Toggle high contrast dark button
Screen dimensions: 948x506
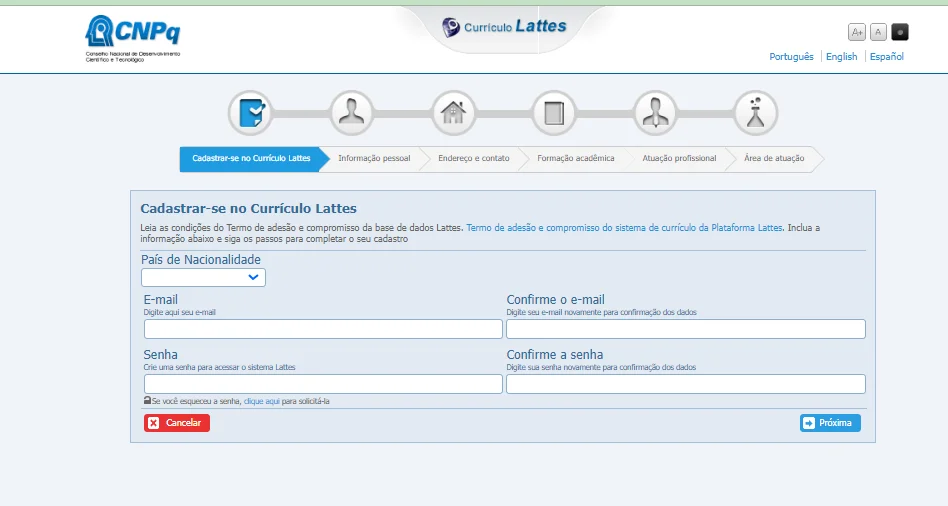tap(900, 32)
